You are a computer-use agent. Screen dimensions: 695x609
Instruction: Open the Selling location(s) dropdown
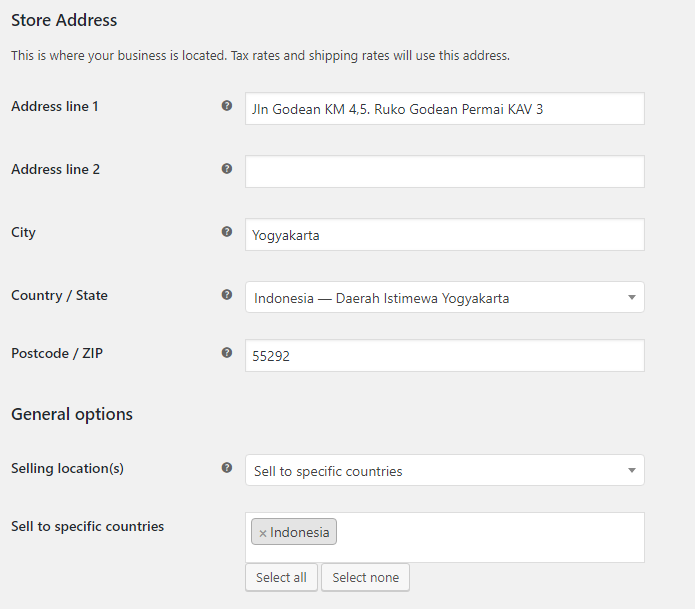point(445,470)
